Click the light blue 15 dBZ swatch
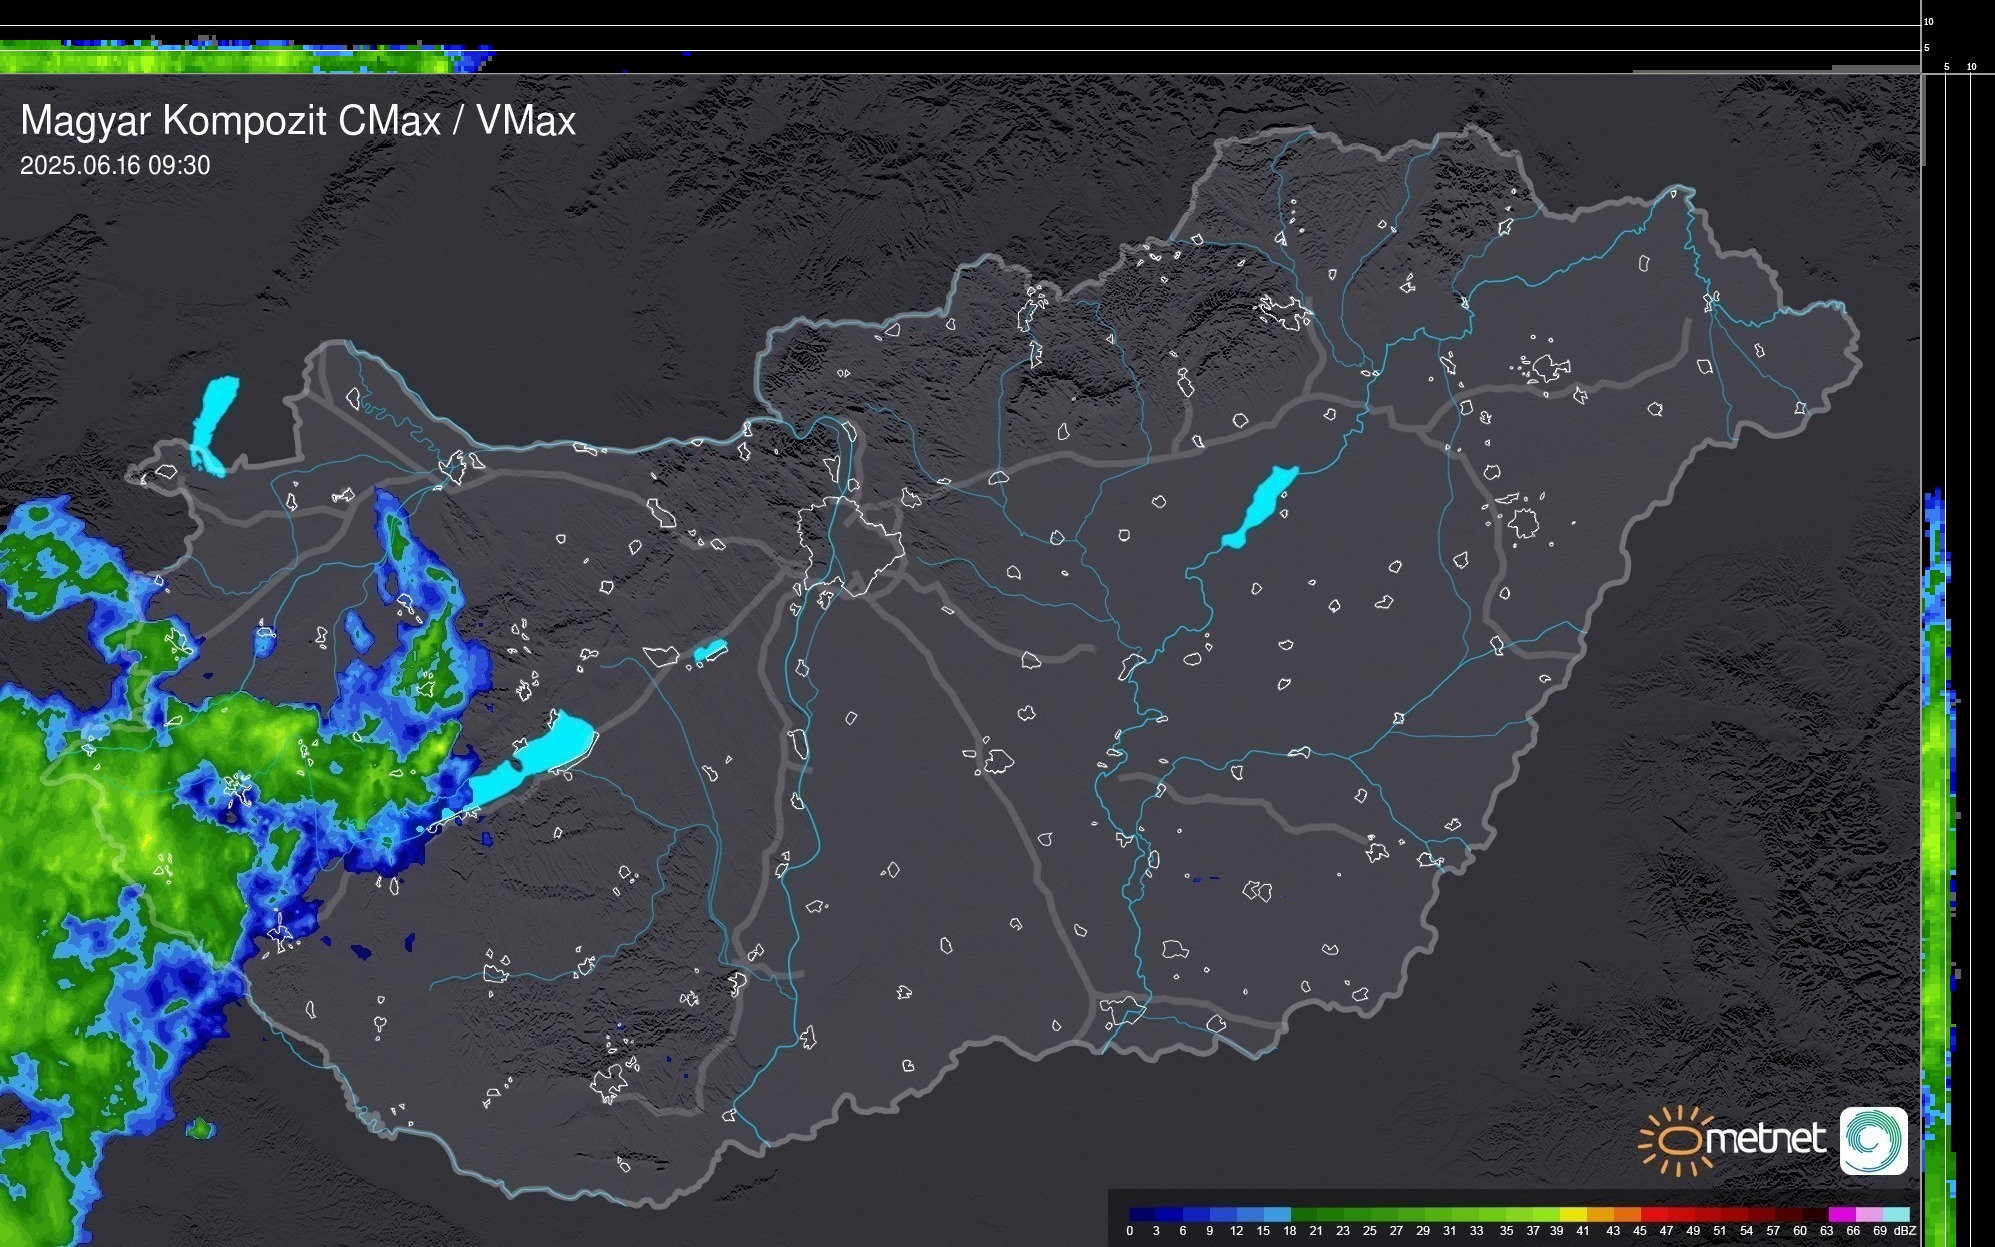 tap(1277, 1214)
